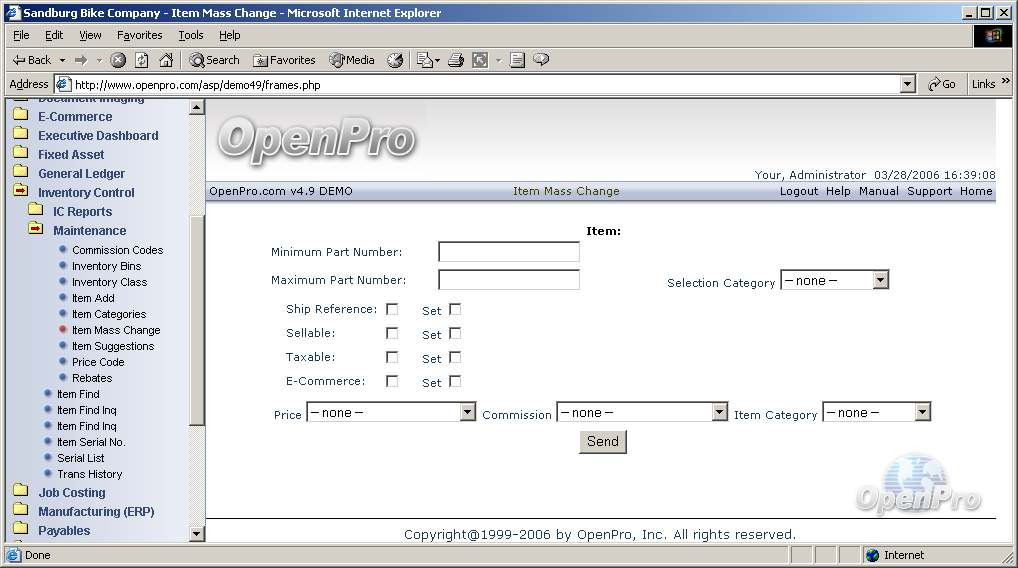This screenshot has height=568, width=1018.
Task: Open the Favorites menu
Action: [x=139, y=35]
